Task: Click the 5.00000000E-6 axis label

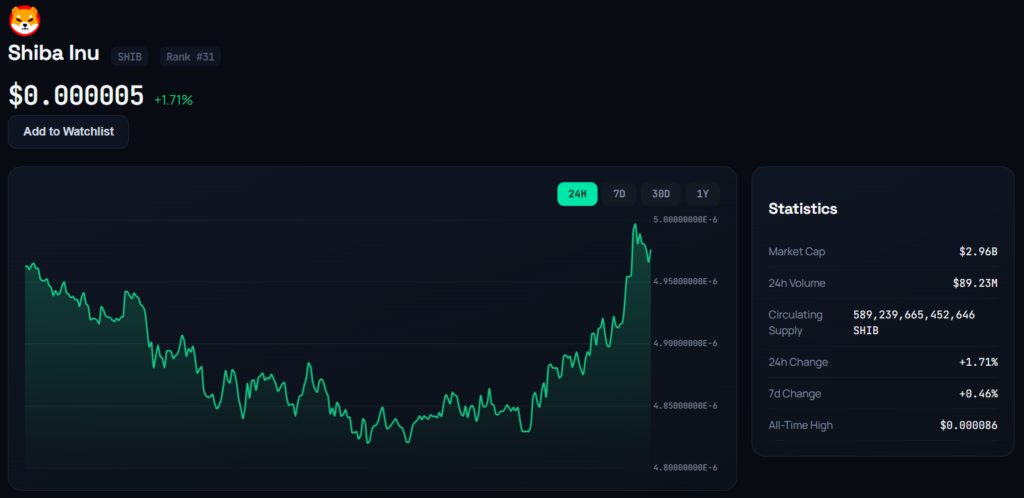Action: (686, 219)
